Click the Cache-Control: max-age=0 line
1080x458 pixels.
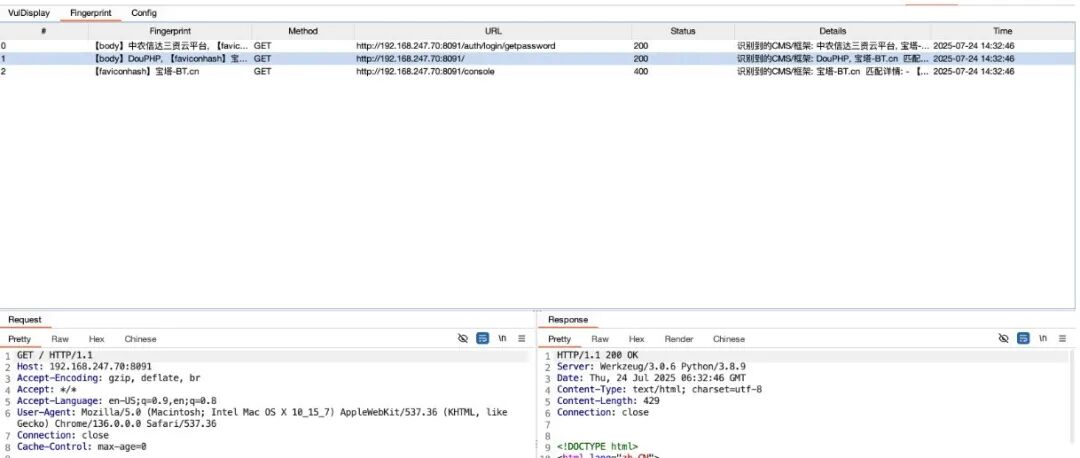[81, 446]
